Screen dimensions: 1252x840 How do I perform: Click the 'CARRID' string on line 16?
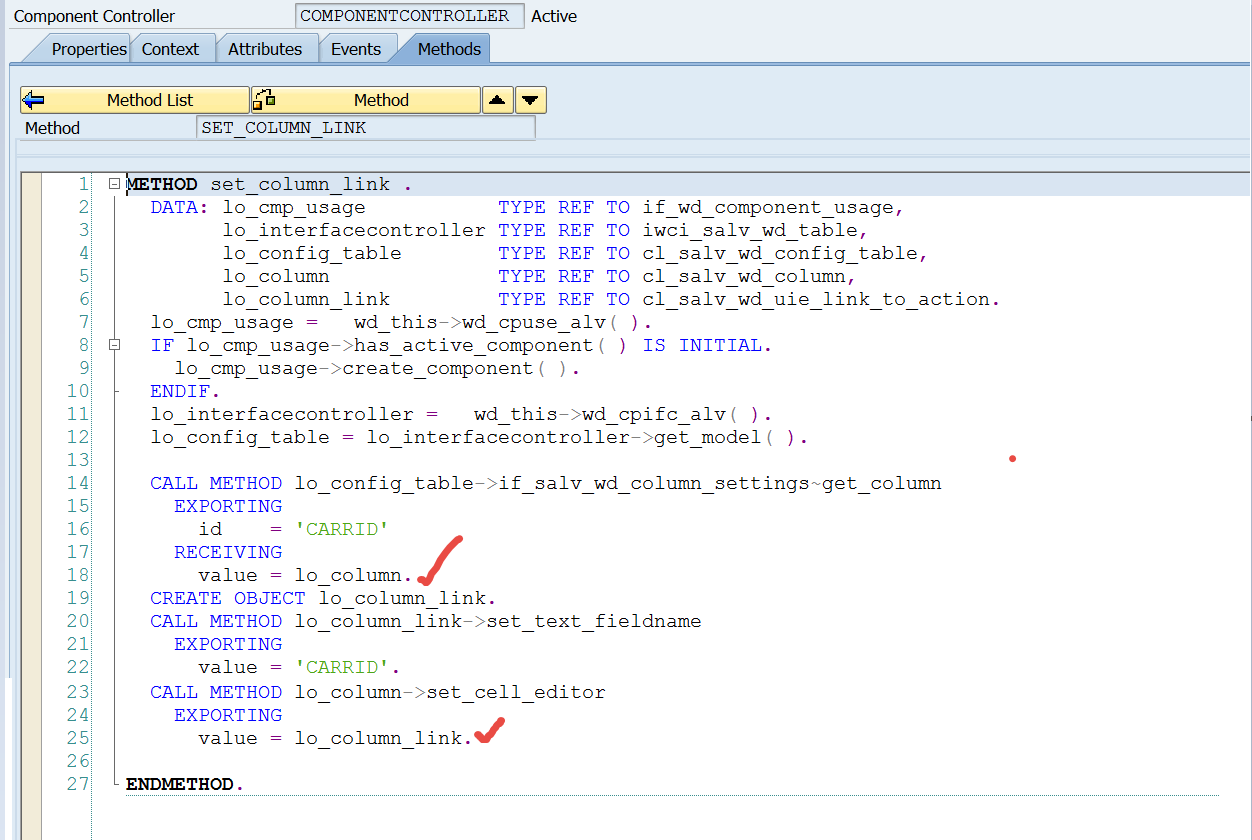pos(341,529)
